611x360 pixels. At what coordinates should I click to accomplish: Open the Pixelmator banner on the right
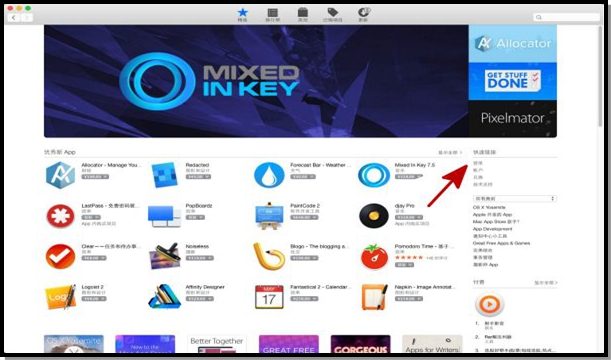tap(512, 118)
